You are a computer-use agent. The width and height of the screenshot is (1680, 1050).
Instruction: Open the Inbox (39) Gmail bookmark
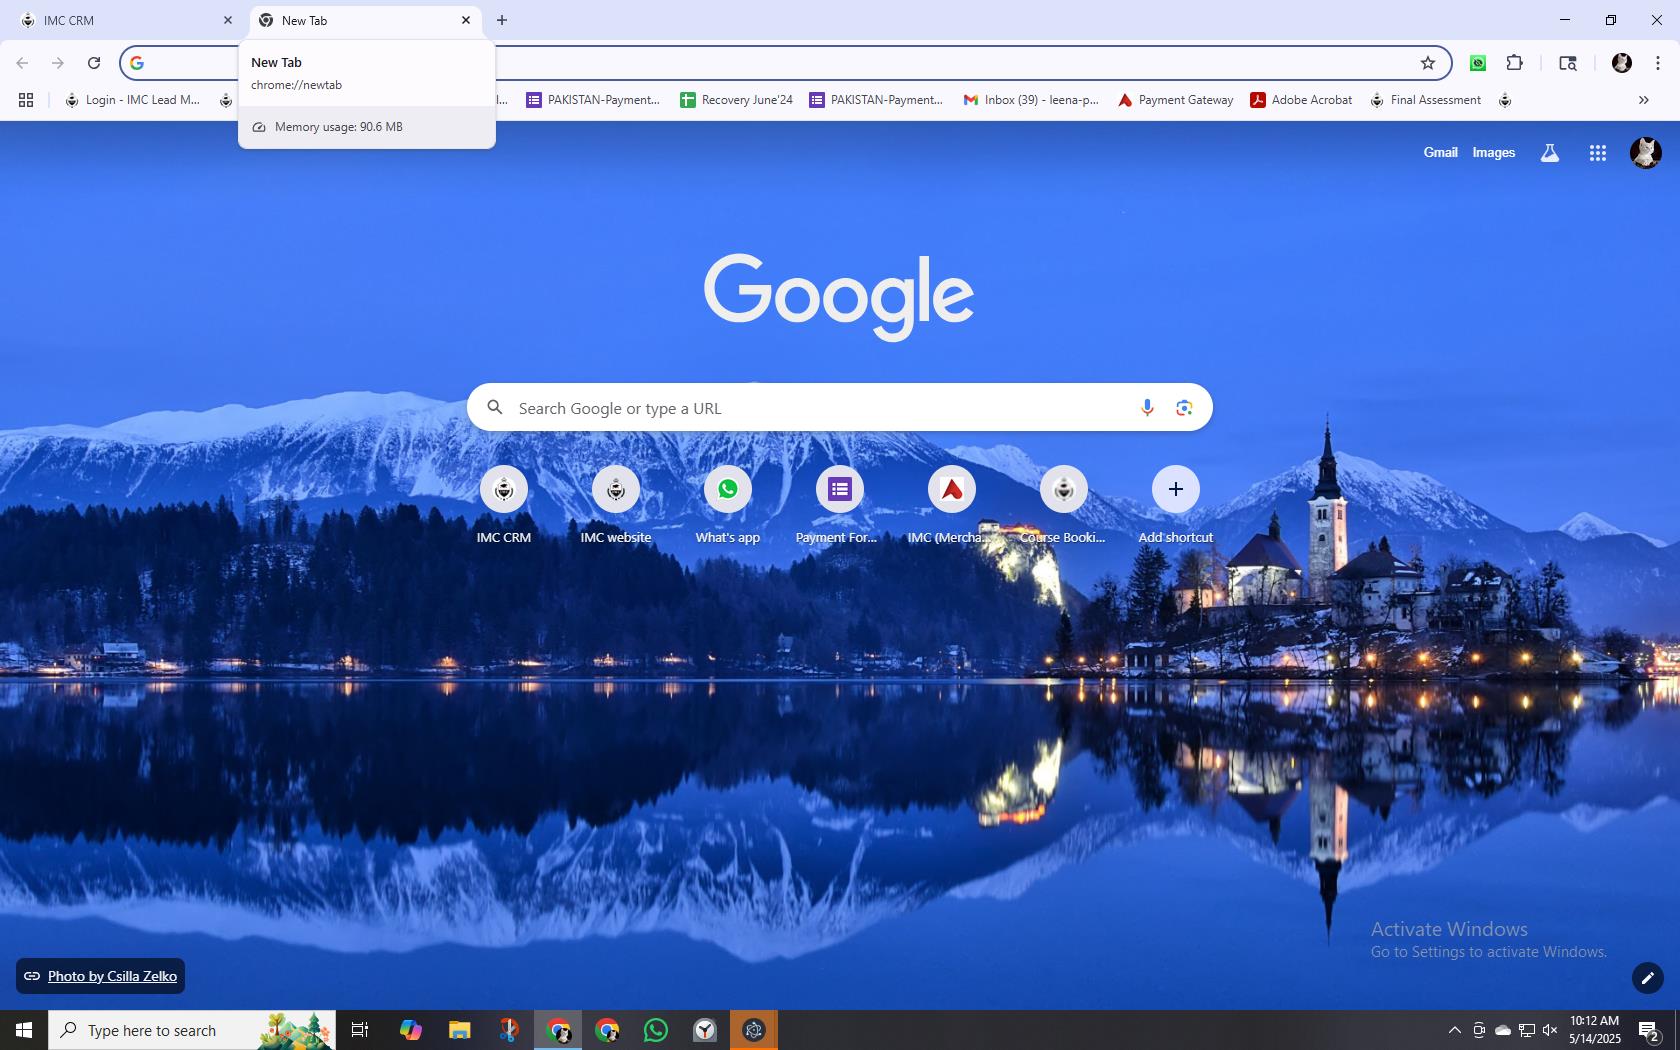tap(1030, 100)
